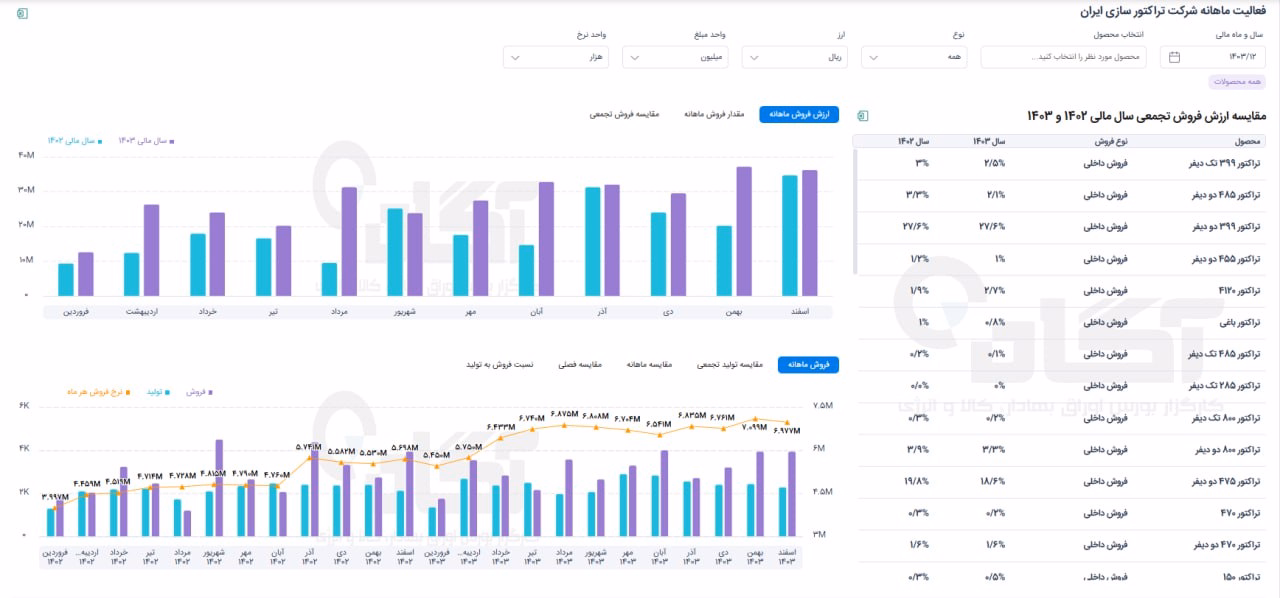
Task: Switch to نسبت فروش به تولید tab
Action: click(500, 365)
